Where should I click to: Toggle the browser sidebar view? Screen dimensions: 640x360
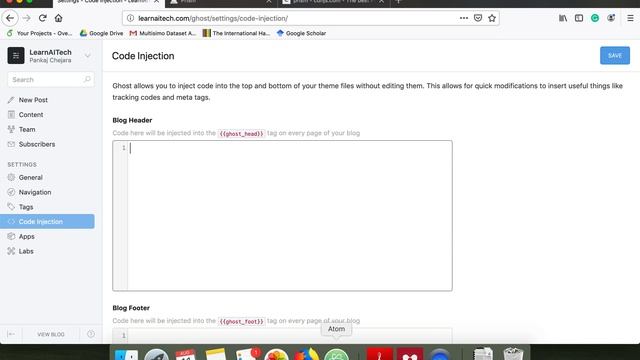tap(579, 18)
